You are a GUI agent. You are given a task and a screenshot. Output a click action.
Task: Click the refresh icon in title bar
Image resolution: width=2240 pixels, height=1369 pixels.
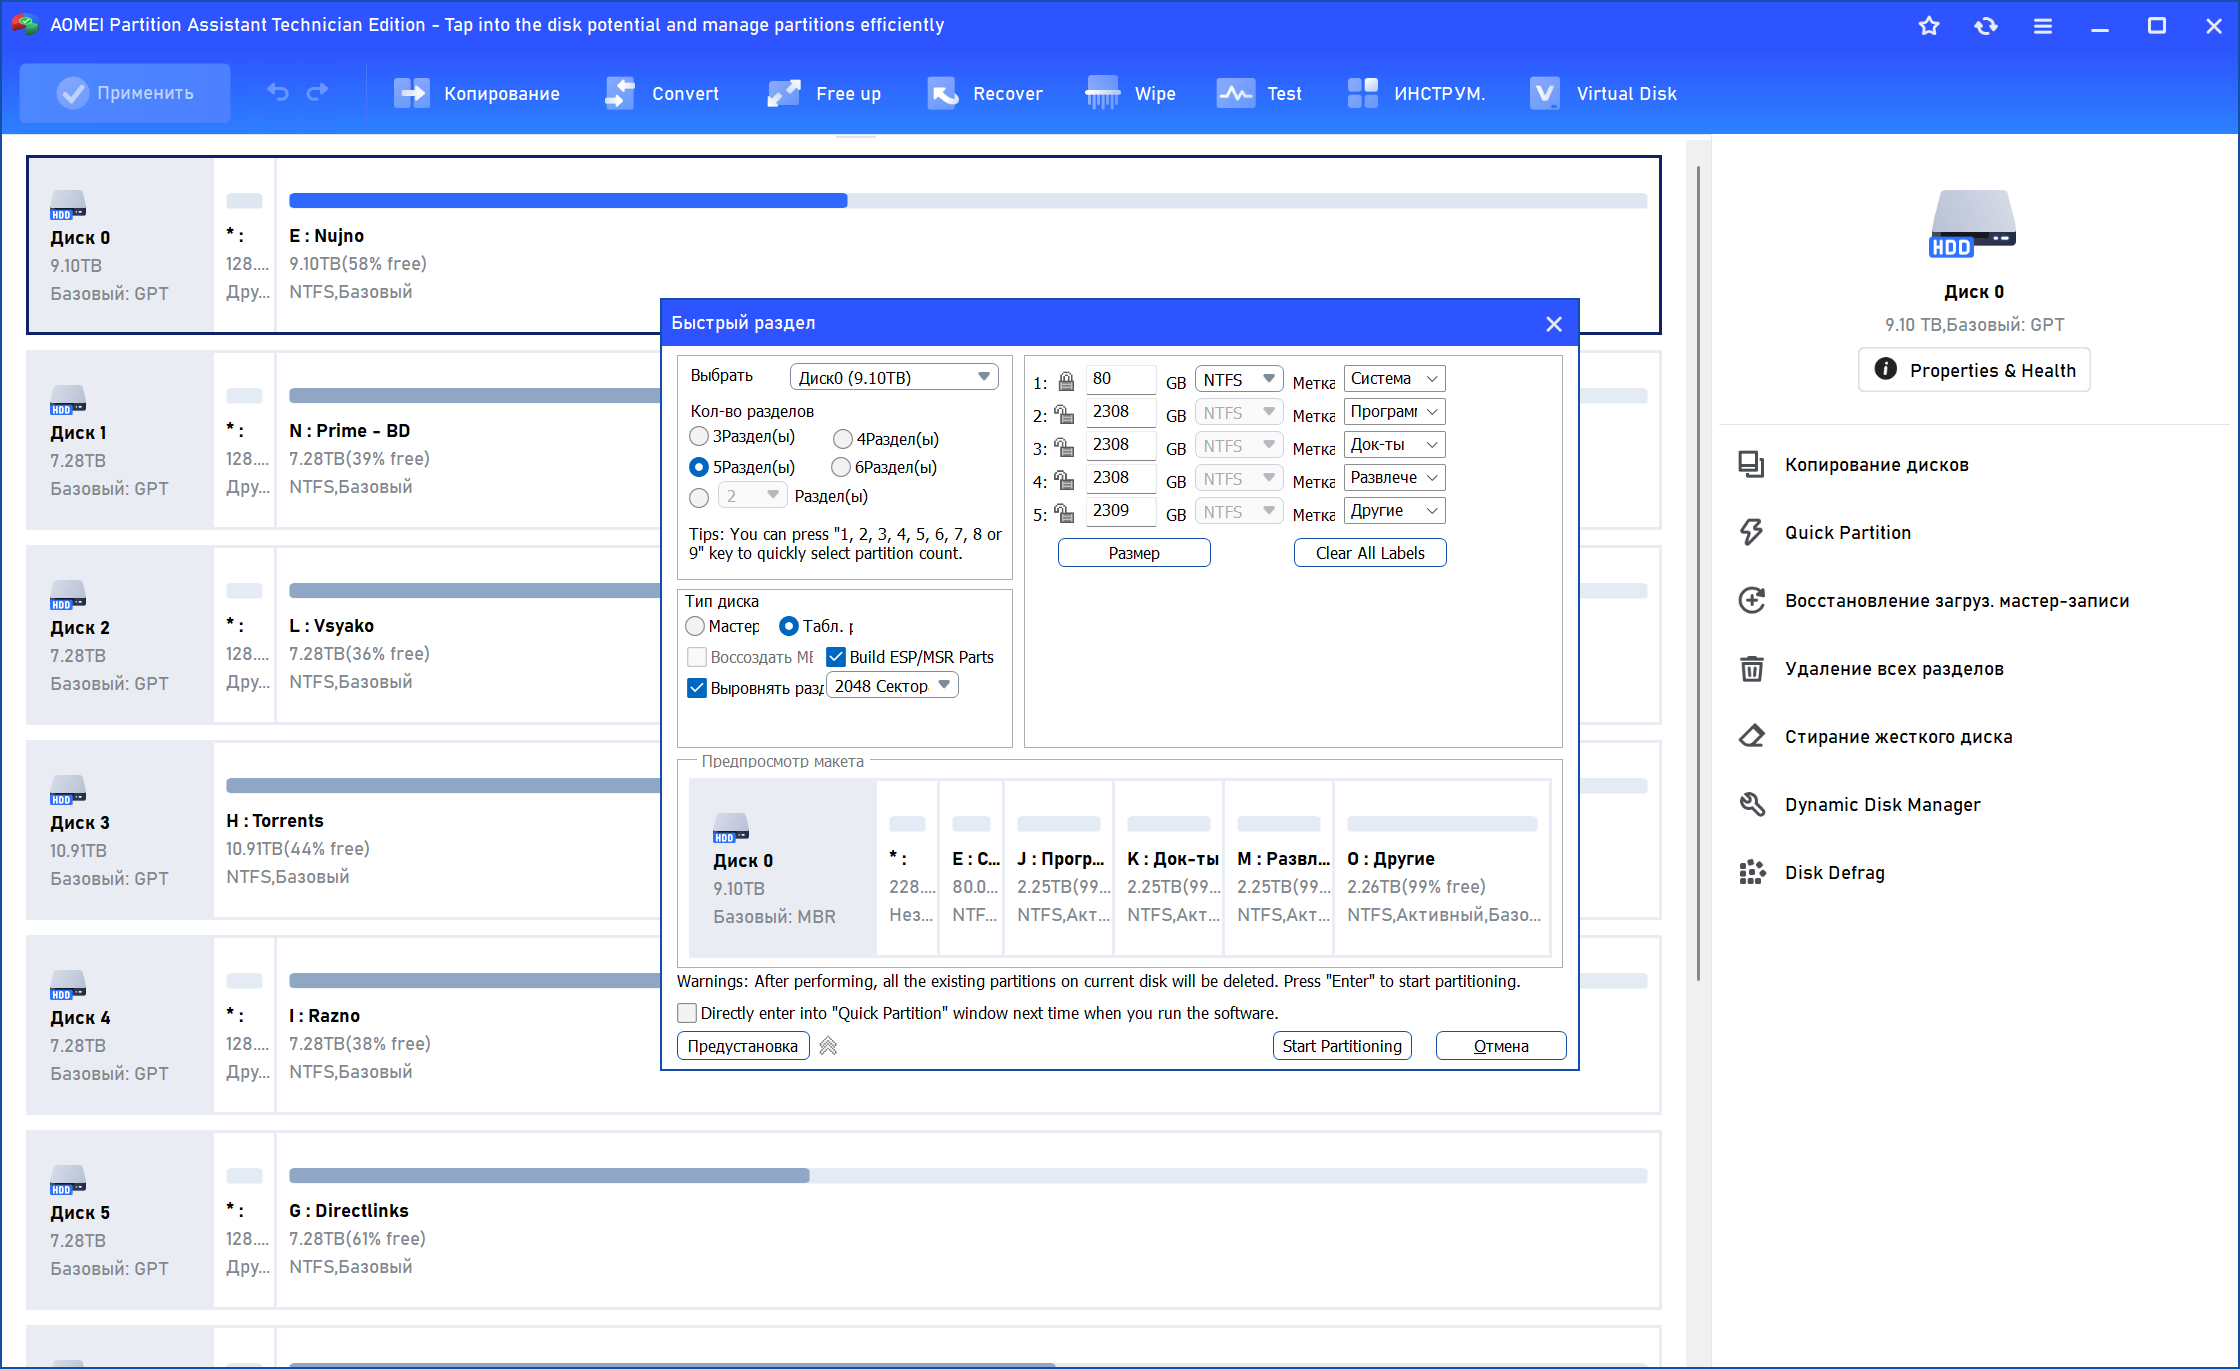pos(1986,26)
